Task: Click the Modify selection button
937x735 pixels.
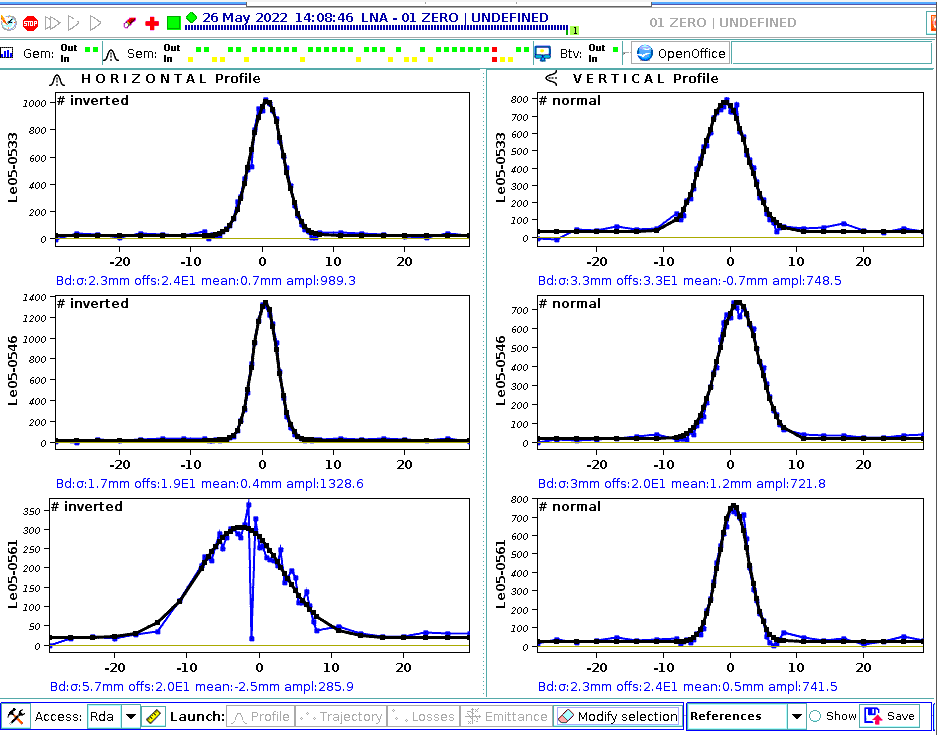Action: point(618,716)
